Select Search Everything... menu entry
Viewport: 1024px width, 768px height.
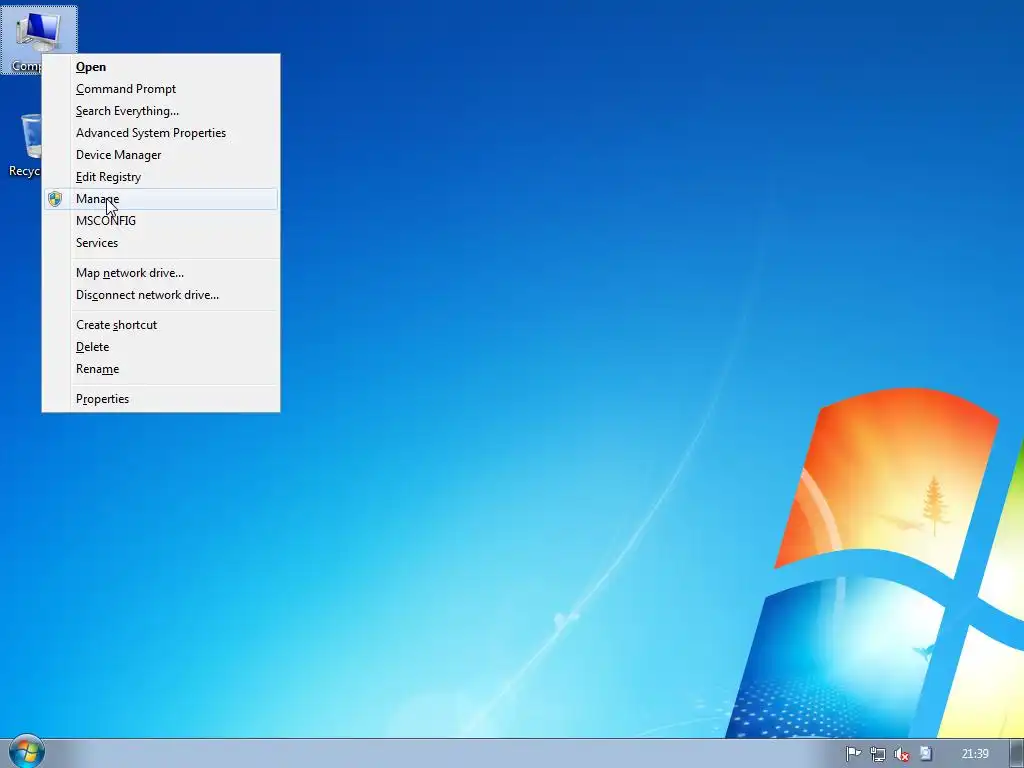[161, 111]
